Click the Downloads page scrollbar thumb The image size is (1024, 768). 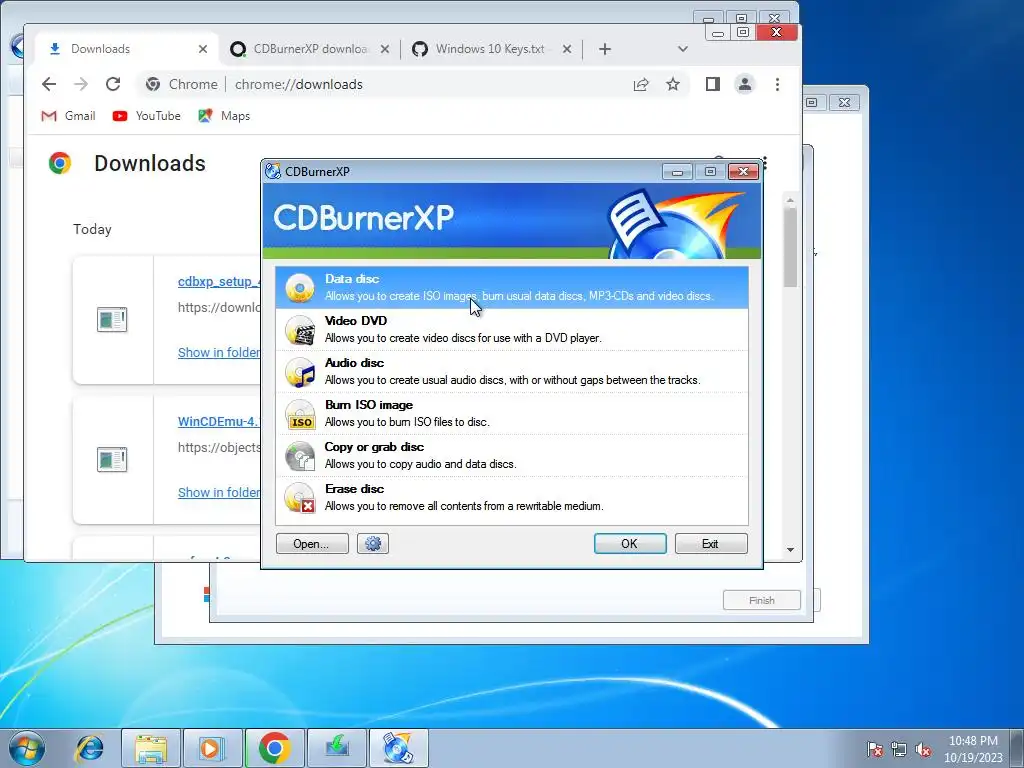pyautogui.click(x=790, y=248)
